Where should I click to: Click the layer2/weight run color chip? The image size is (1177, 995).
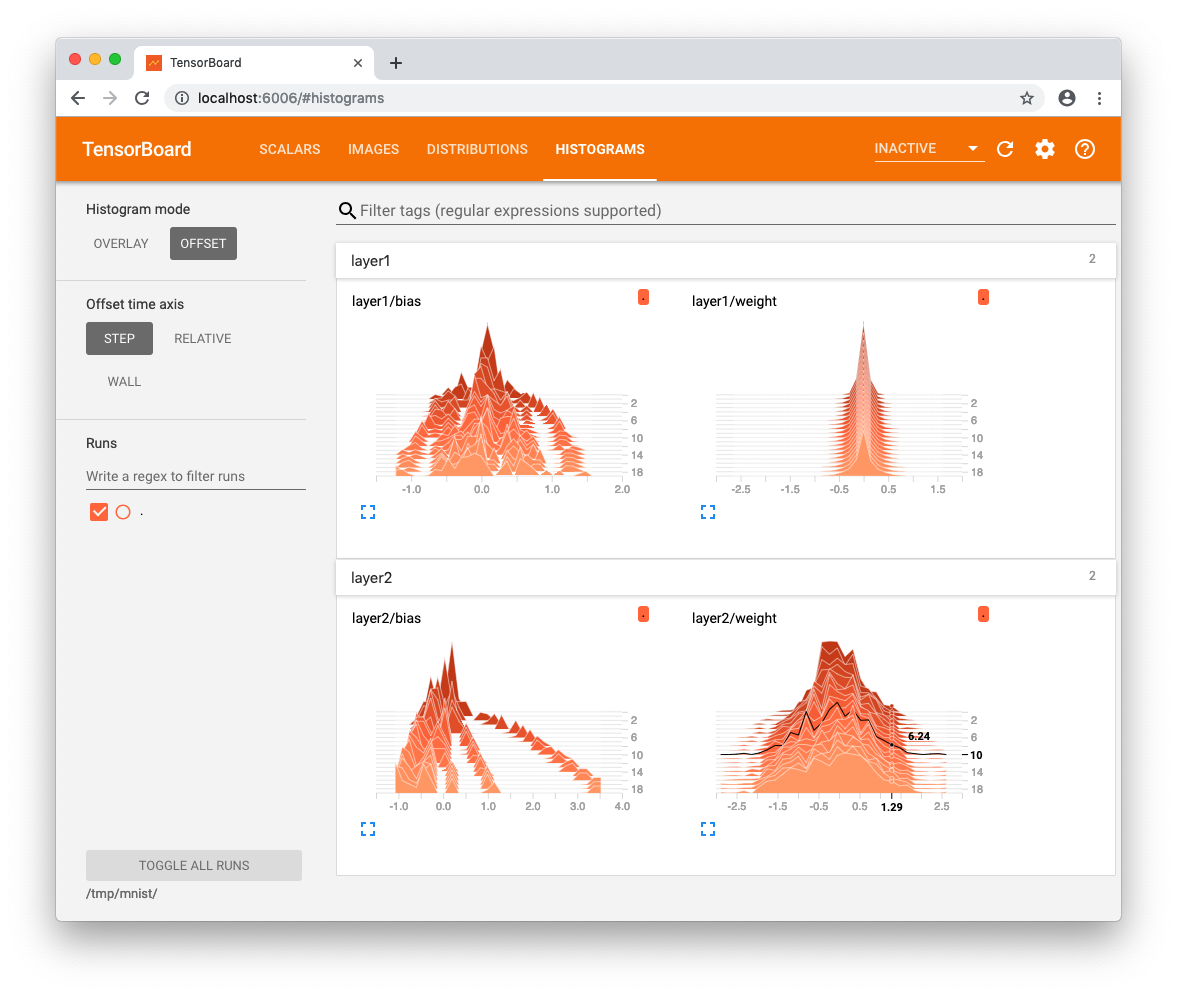pos(983,614)
